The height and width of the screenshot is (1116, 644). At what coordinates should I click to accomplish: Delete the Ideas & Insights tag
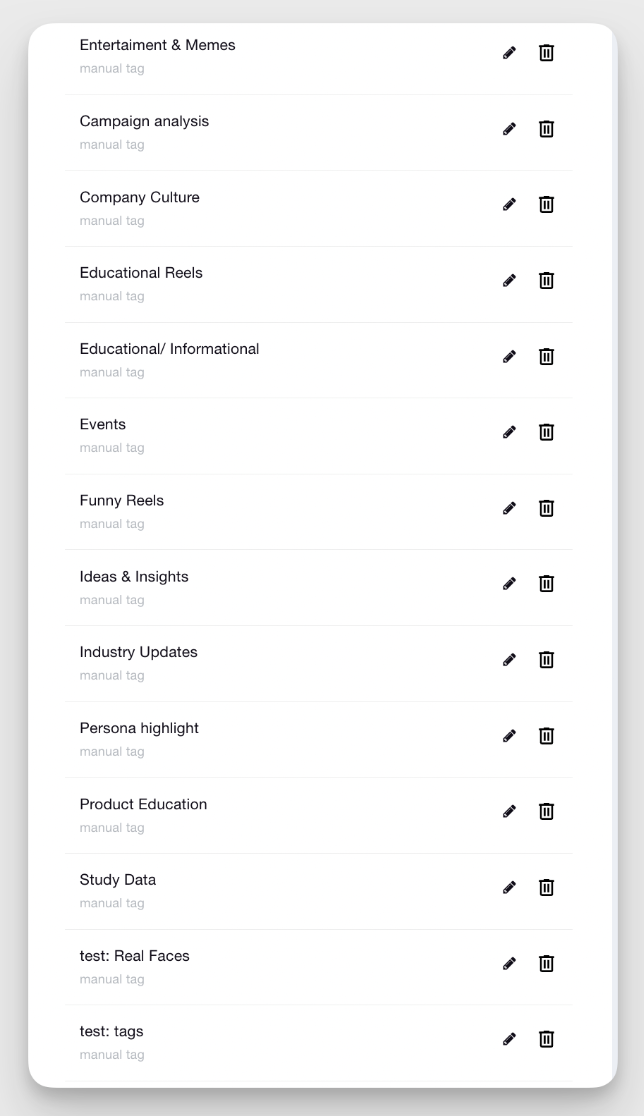(x=546, y=584)
